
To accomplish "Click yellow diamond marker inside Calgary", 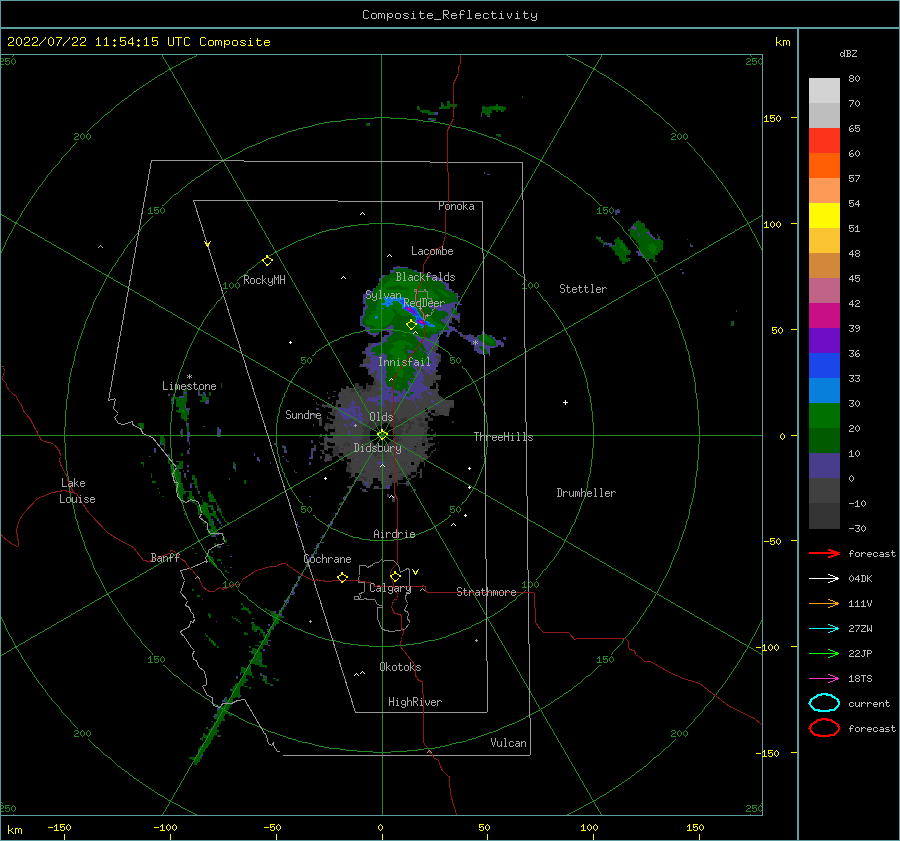I will [395, 576].
